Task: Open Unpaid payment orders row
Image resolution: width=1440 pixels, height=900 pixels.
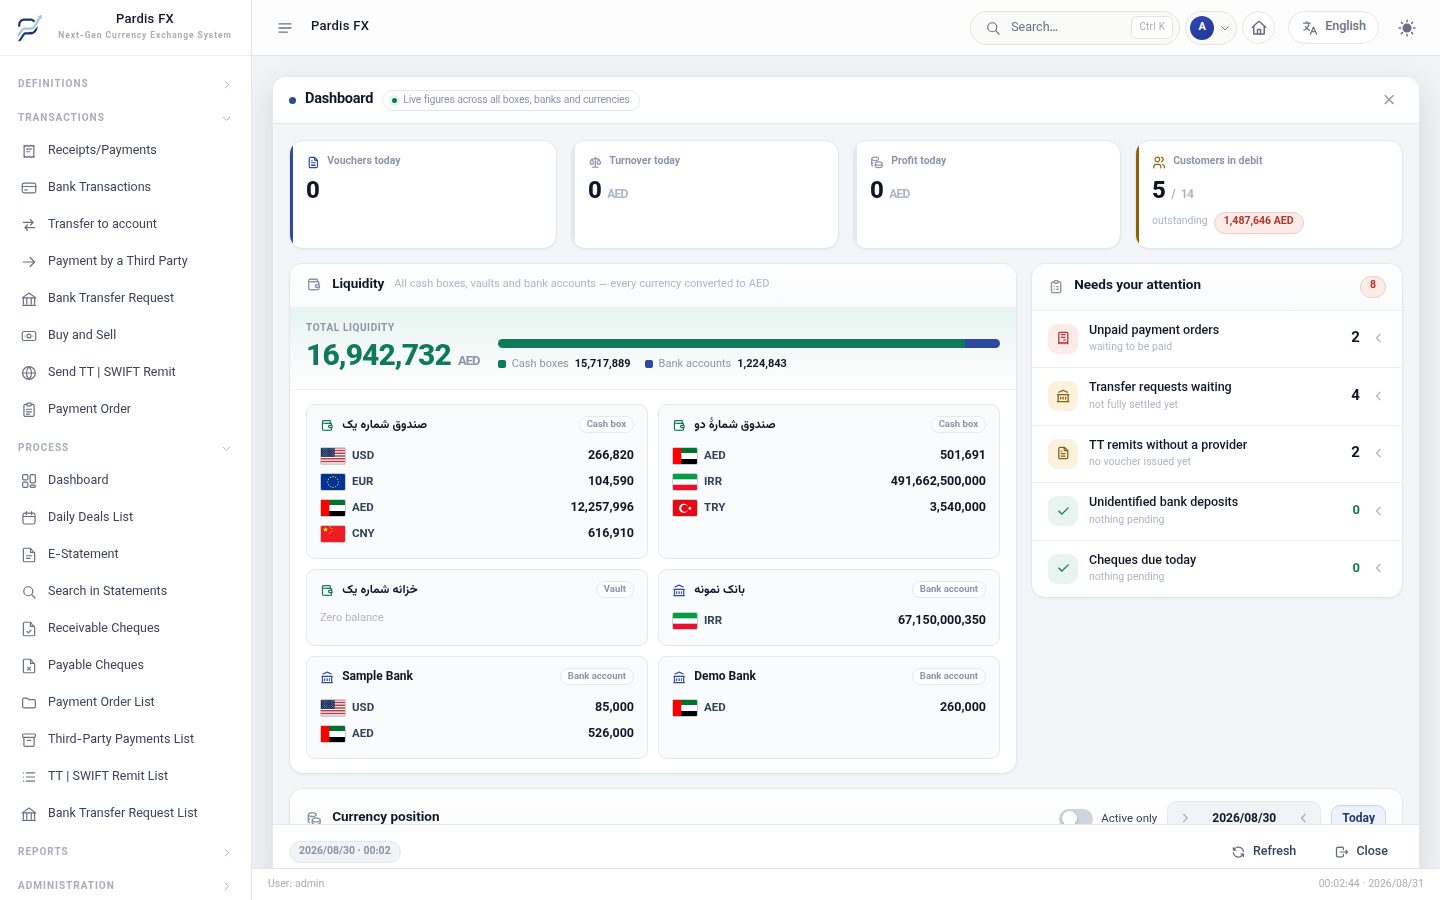Action: [x=1217, y=339]
